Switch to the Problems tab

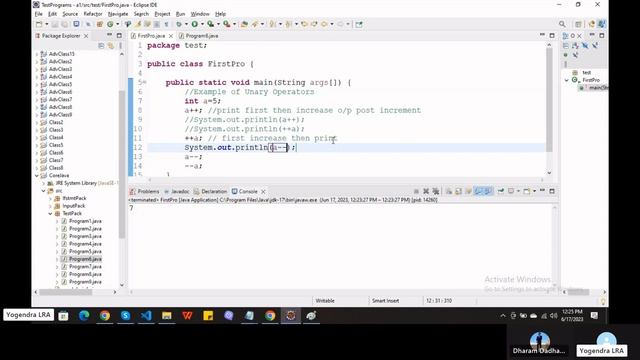point(144,191)
